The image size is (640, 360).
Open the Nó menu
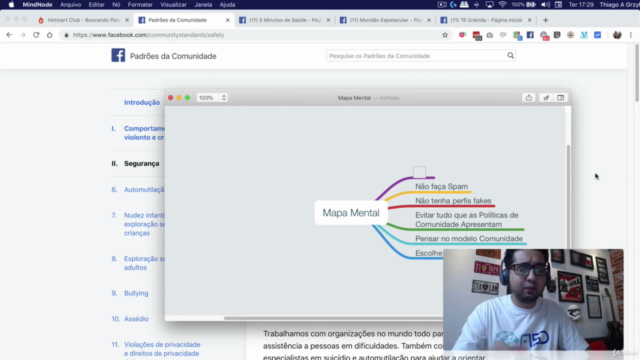(x=116, y=4)
